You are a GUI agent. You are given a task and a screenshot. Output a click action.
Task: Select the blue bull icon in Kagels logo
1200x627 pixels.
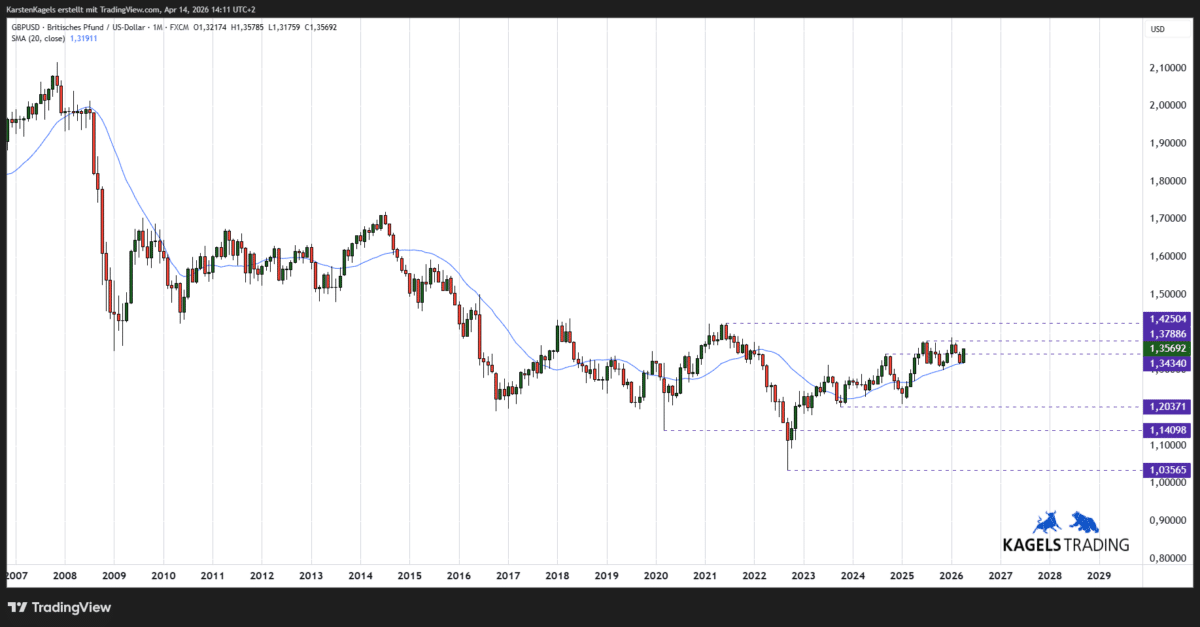pyautogui.click(x=1048, y=521)
